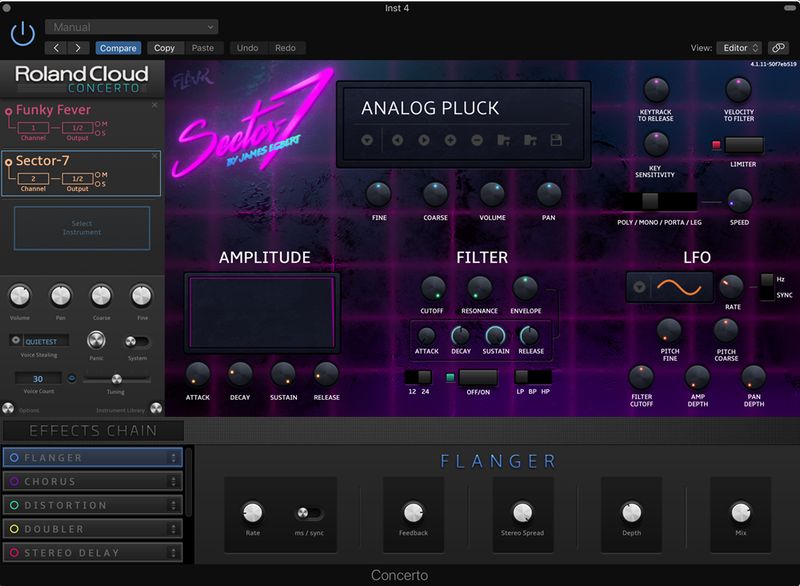This screenshot has height=586, width=800.
Task: Toggle the LP/BP/HP filter type switch
Action: [533, 377]
